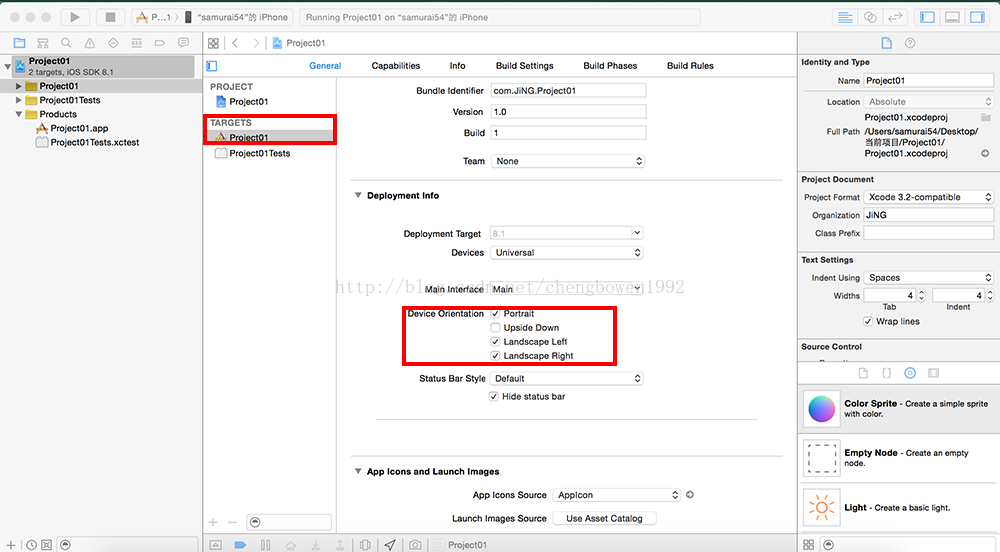Screen dimensions: 1000x552
Task: Toggle the Hide status bar checkbox
Action: [494, 396]
